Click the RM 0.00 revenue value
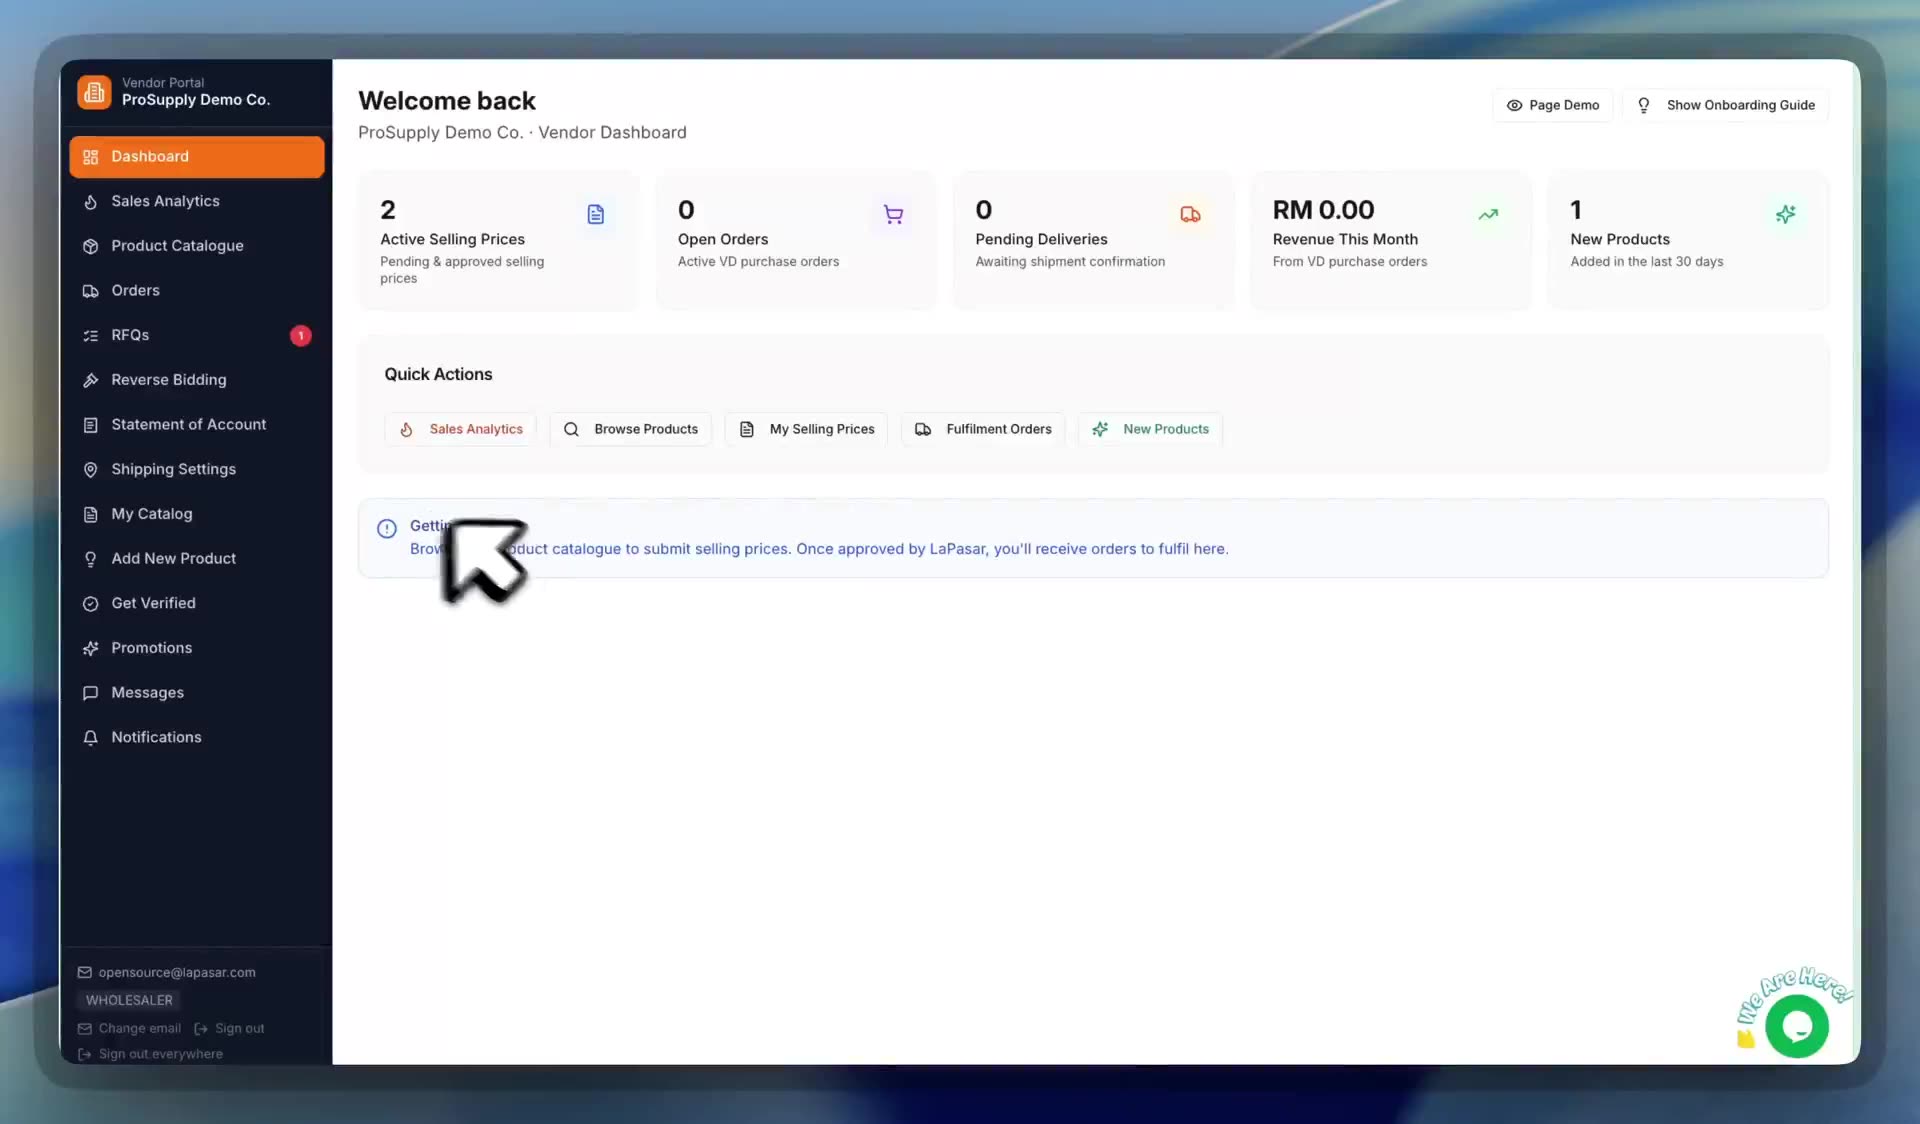Viewport: 1920px width, 1124px height. click(x=1323, y=210)
